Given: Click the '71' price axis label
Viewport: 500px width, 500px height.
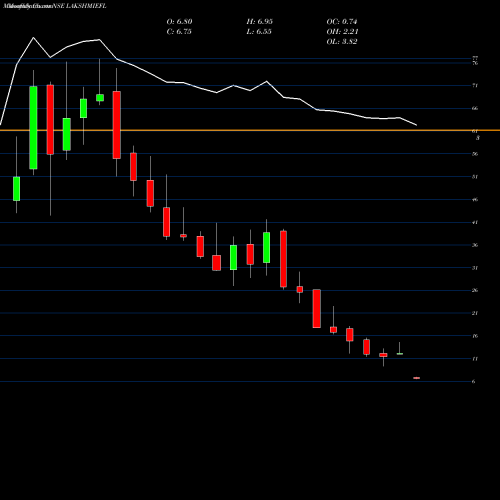Looking at the screenshot, I should pyautogui.click(x=475, y=86).
